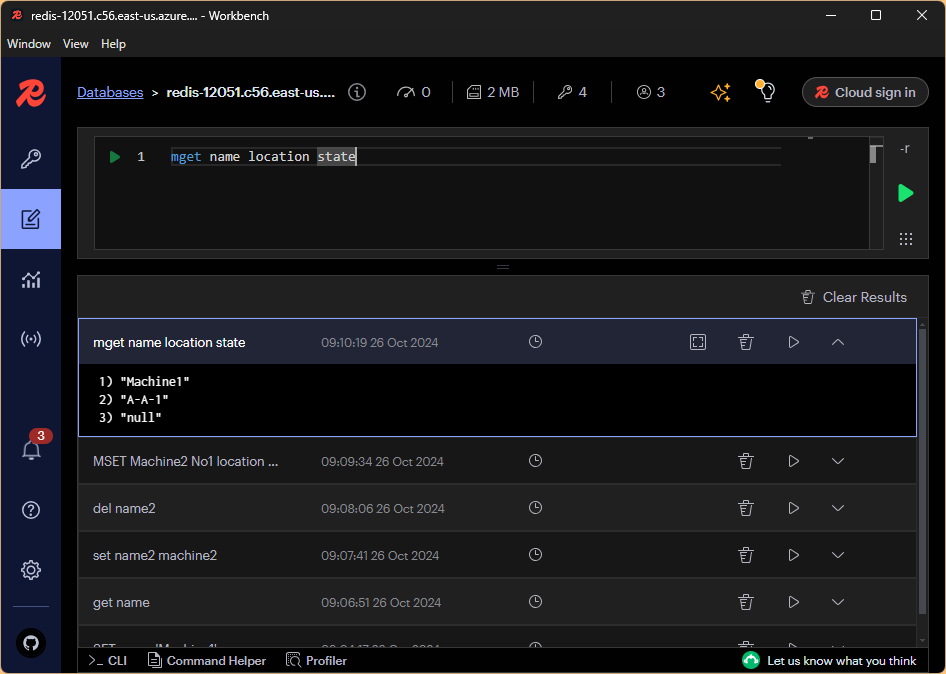Re-run the del name2 command
This screenshot has width=946, height=674.
pyautogui.click(x=793, y=508)
